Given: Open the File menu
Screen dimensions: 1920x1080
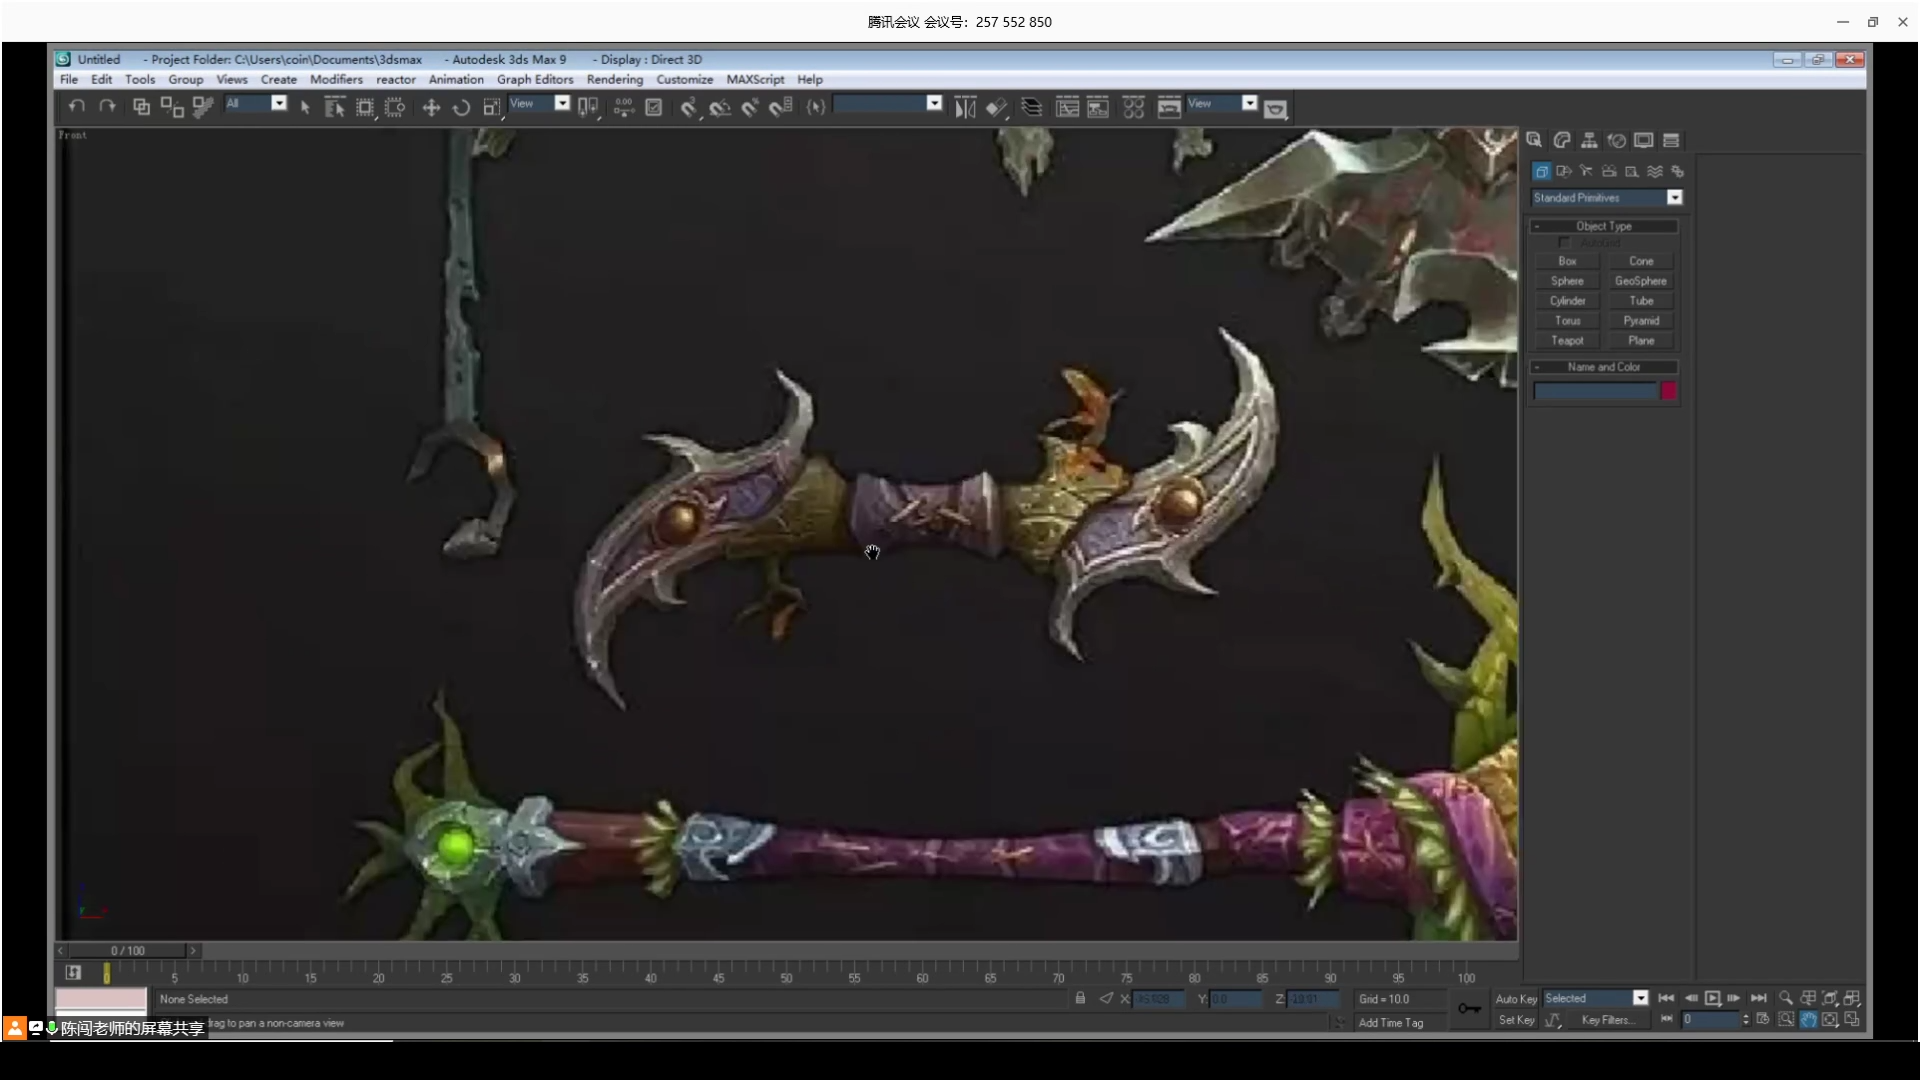Looking at the screenshot, I should pyautogui.click(x=69, y=79).
